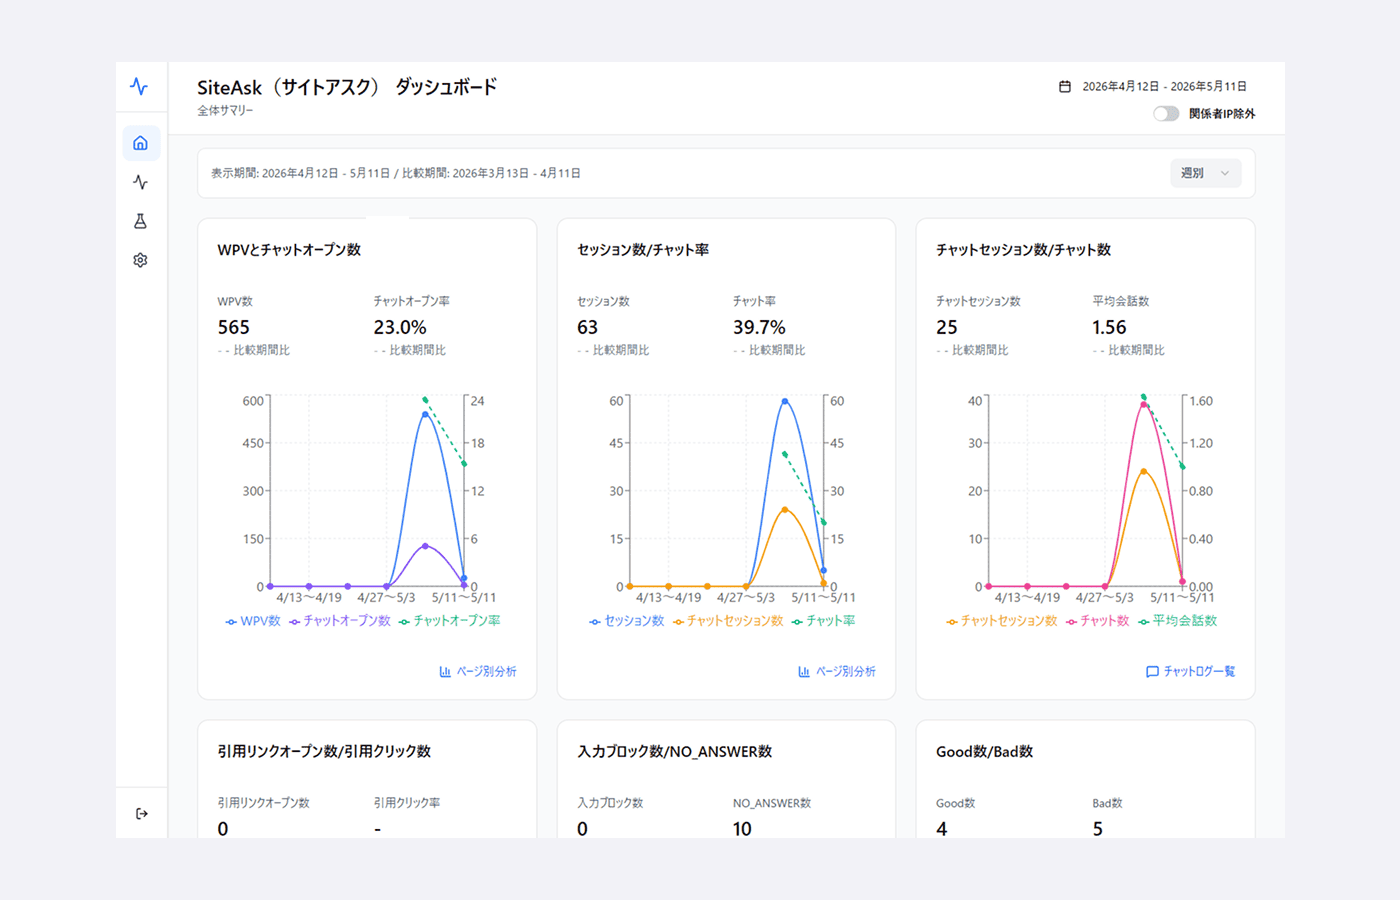Viewport: 1400px width, 900px height.
Task: Click the Good数/Bad数 card title
Action: point(984,752)
